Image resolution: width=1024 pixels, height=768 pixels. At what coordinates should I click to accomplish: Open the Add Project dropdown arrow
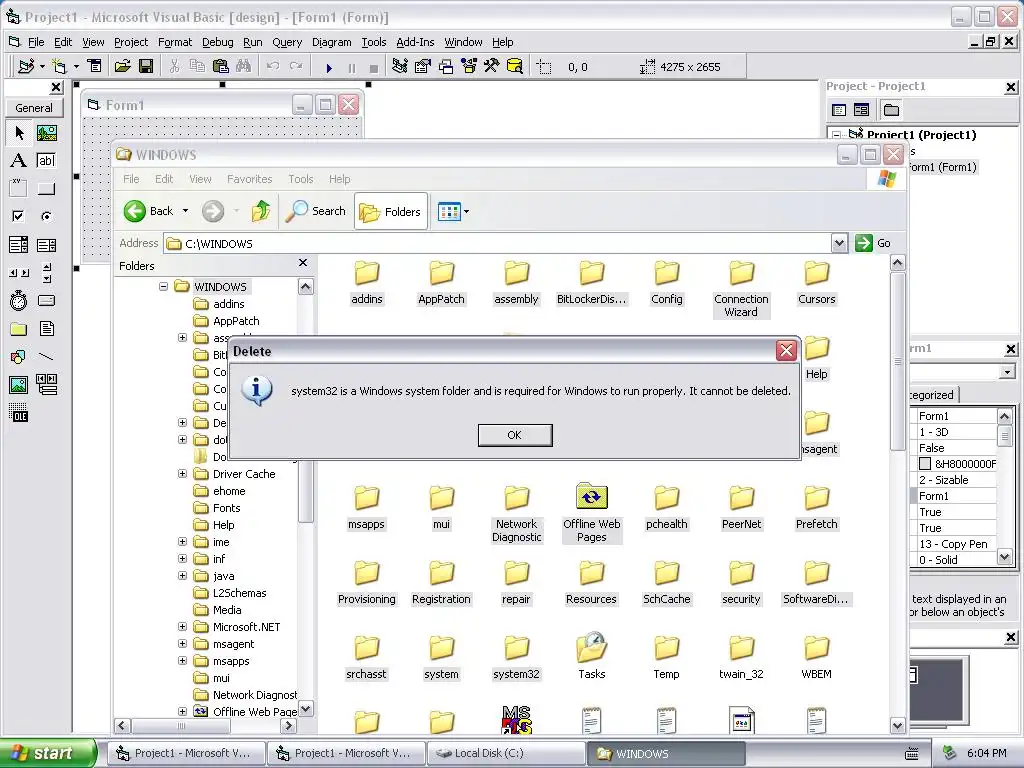pyautogui.click(x=42, y=67)
